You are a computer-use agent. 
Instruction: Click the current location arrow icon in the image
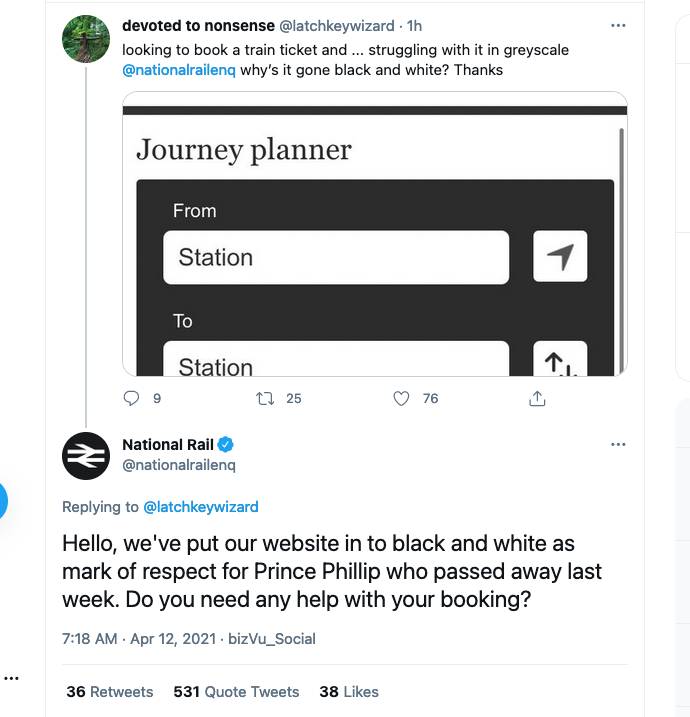click(x=560, y=257)
